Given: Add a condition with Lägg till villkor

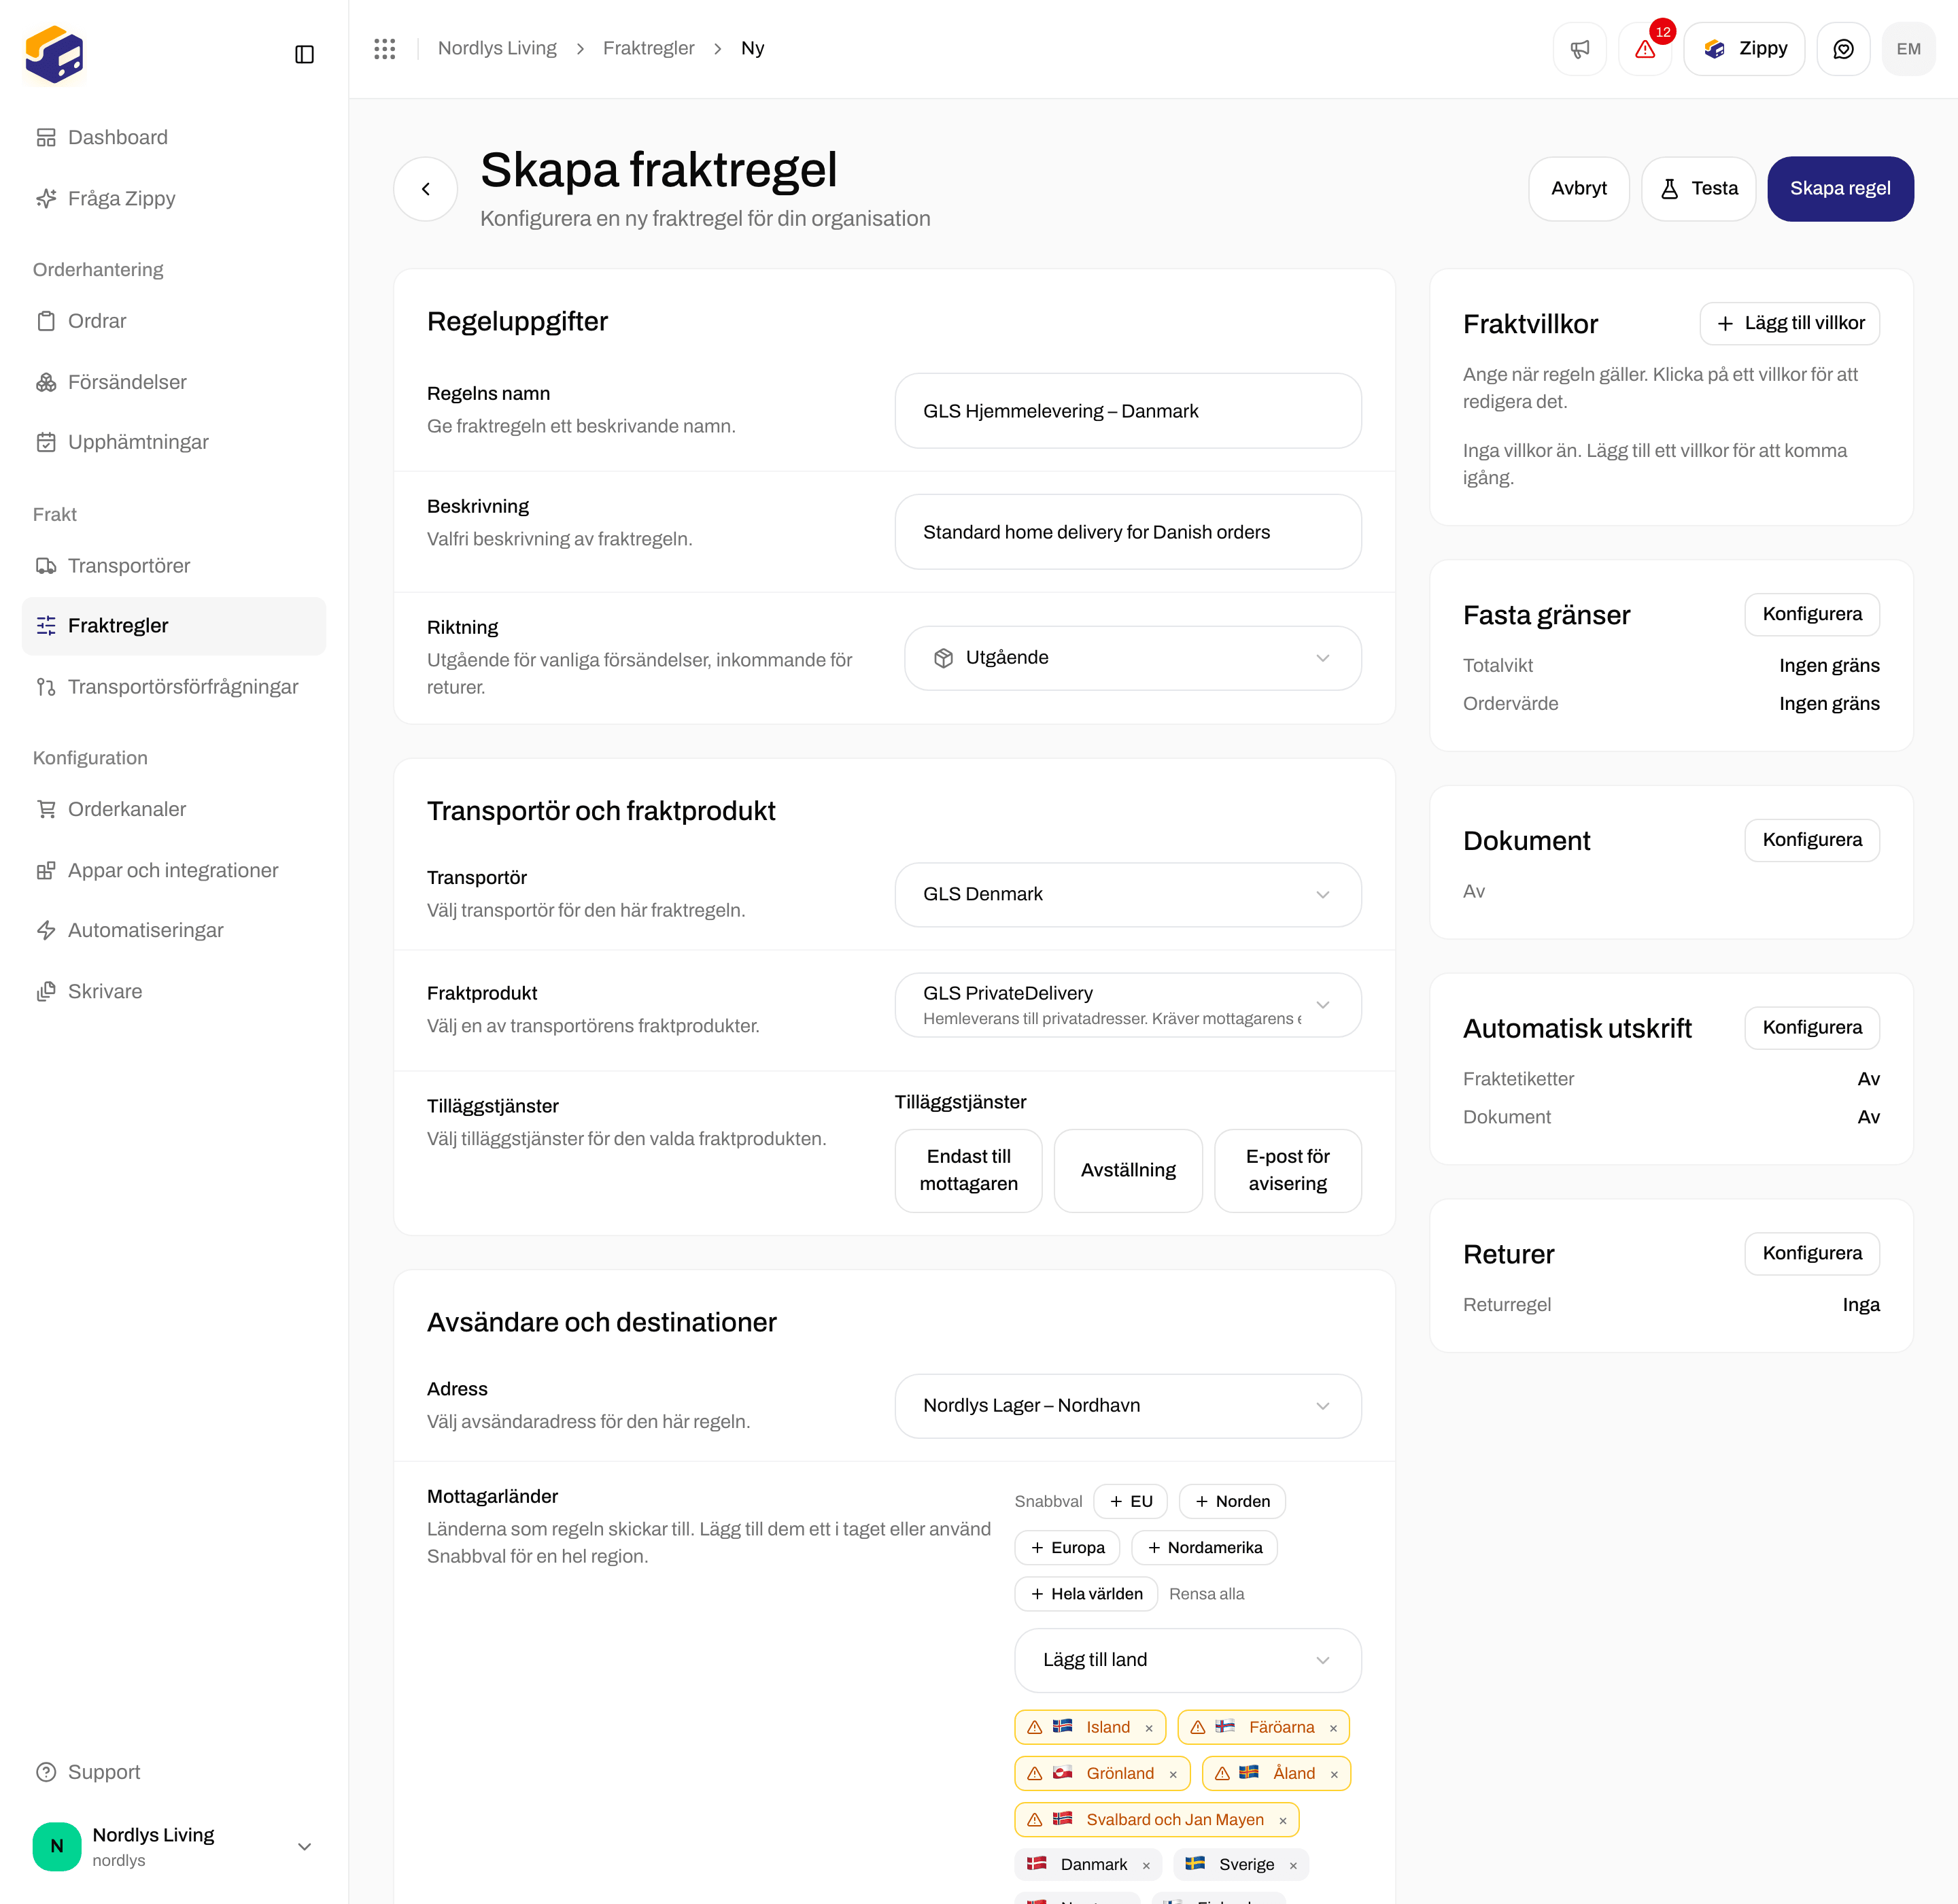Looking at the screenshot, I should pos(1789,323).
